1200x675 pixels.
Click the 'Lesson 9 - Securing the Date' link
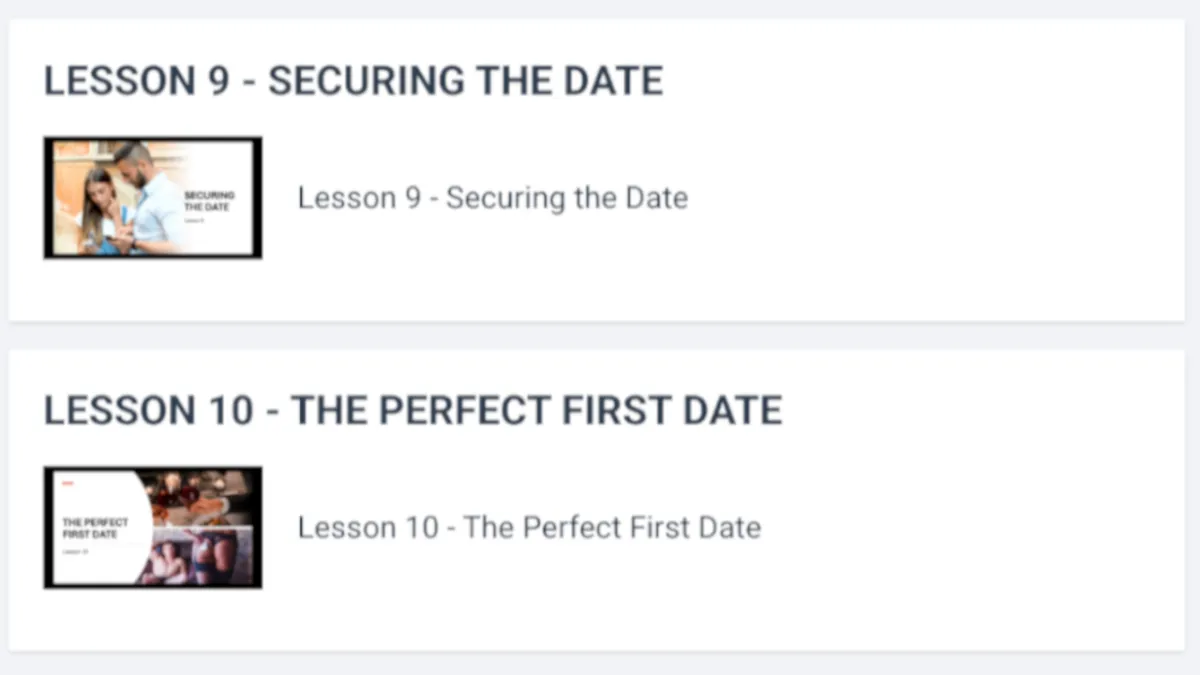[493, 198]
